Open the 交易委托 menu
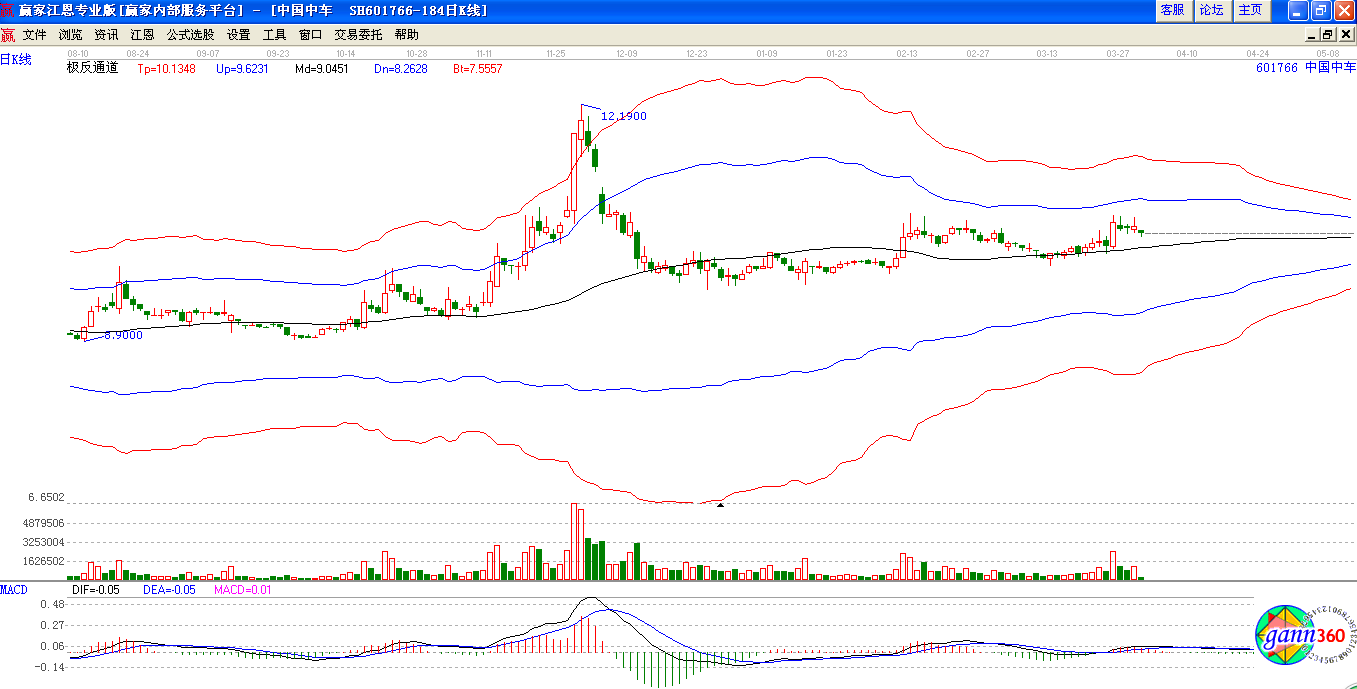Viewport: 1357px width, 689px height. (x=358, y=34)
